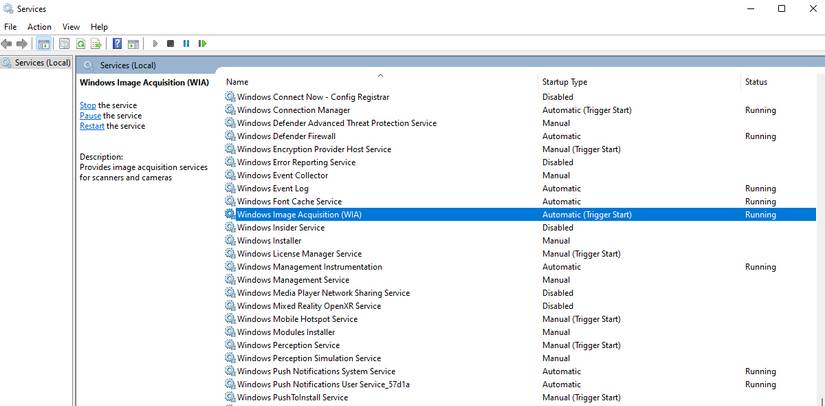This screenshot has width=825, height=406.
Task: Toggle the Show/Hide Console Tree toolbar icon
Action: 44,44
